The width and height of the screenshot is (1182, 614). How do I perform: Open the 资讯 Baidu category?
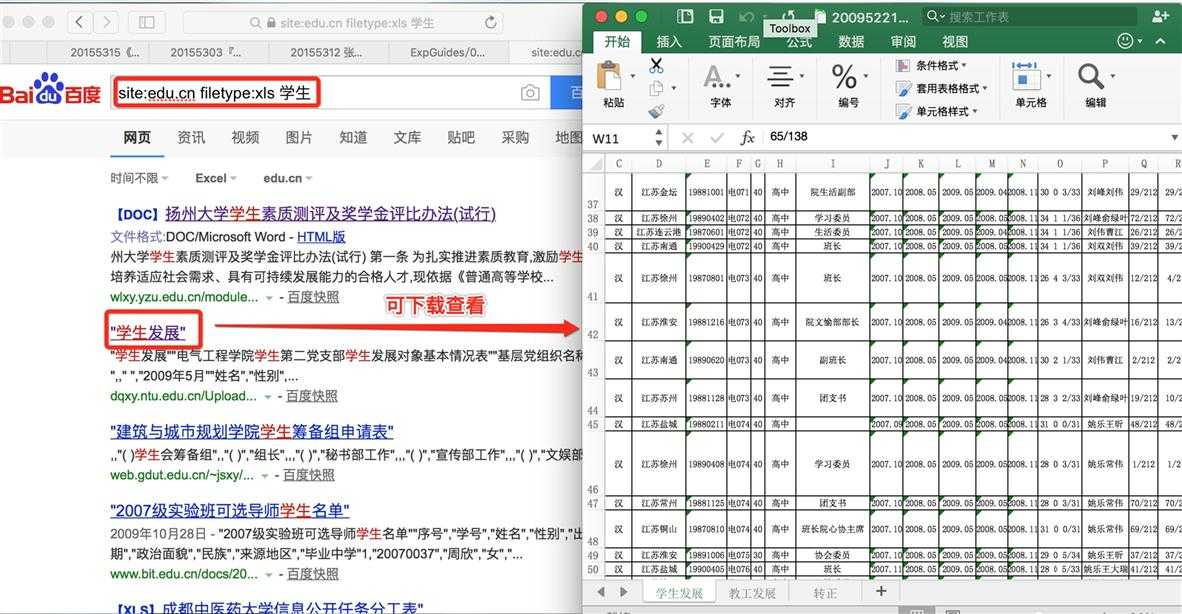coord(191,137)
